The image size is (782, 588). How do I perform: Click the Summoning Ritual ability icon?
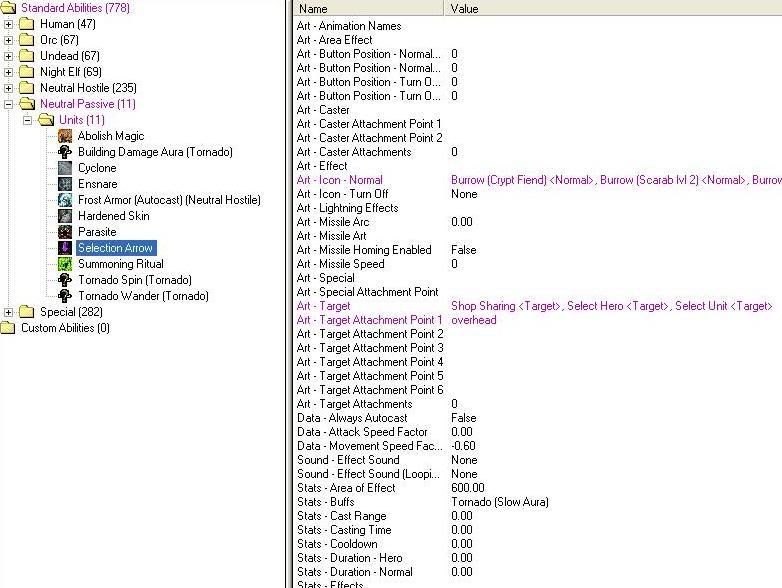click(x=65, y=264)
